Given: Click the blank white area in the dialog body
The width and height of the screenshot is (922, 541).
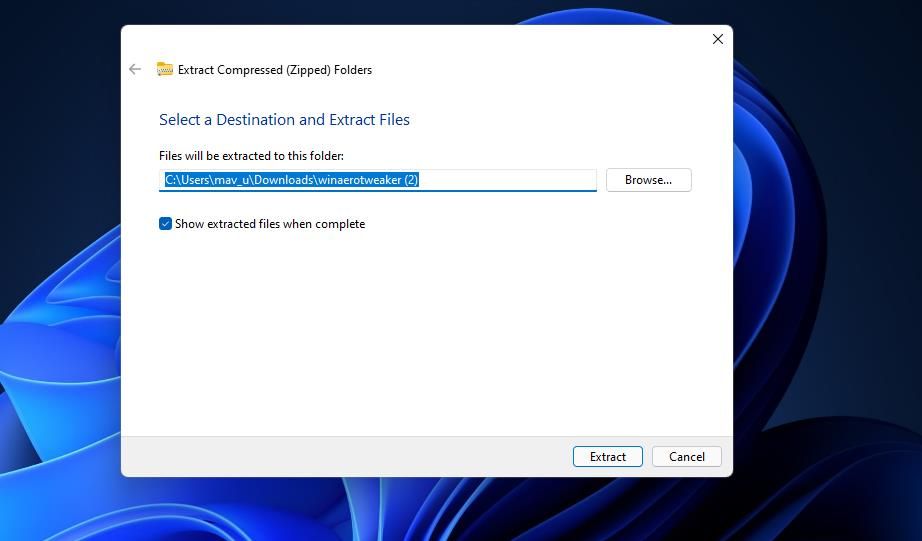Looking at the screenshot, I should [420, 330].
